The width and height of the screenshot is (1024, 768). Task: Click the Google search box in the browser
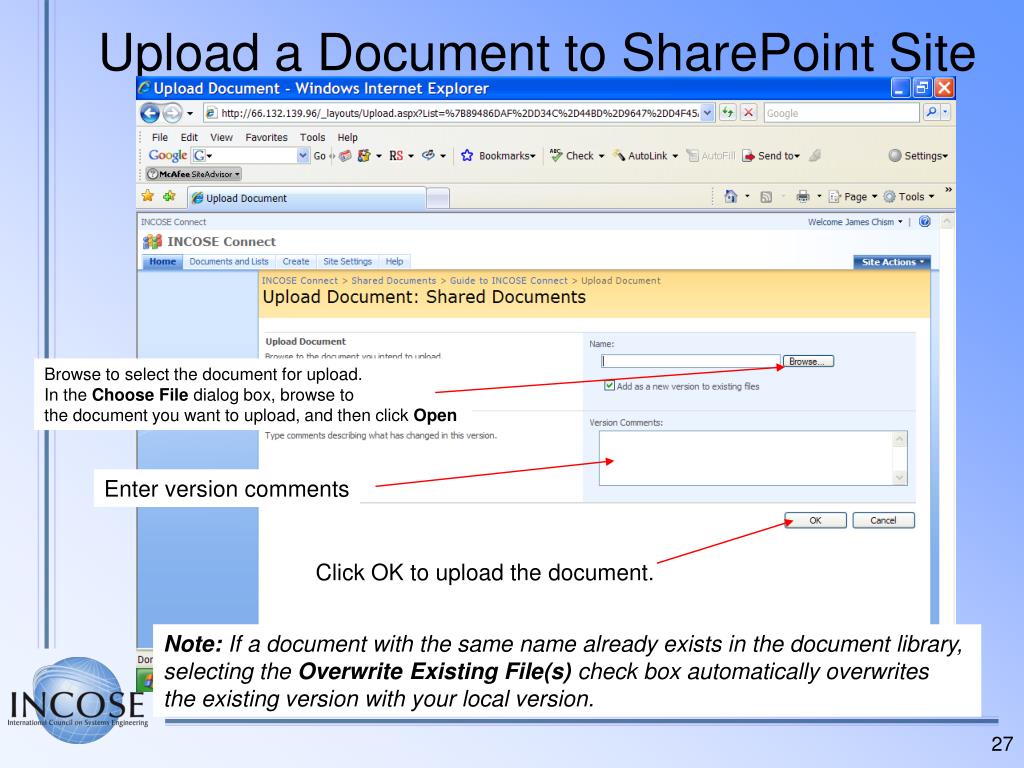(841, 113)
